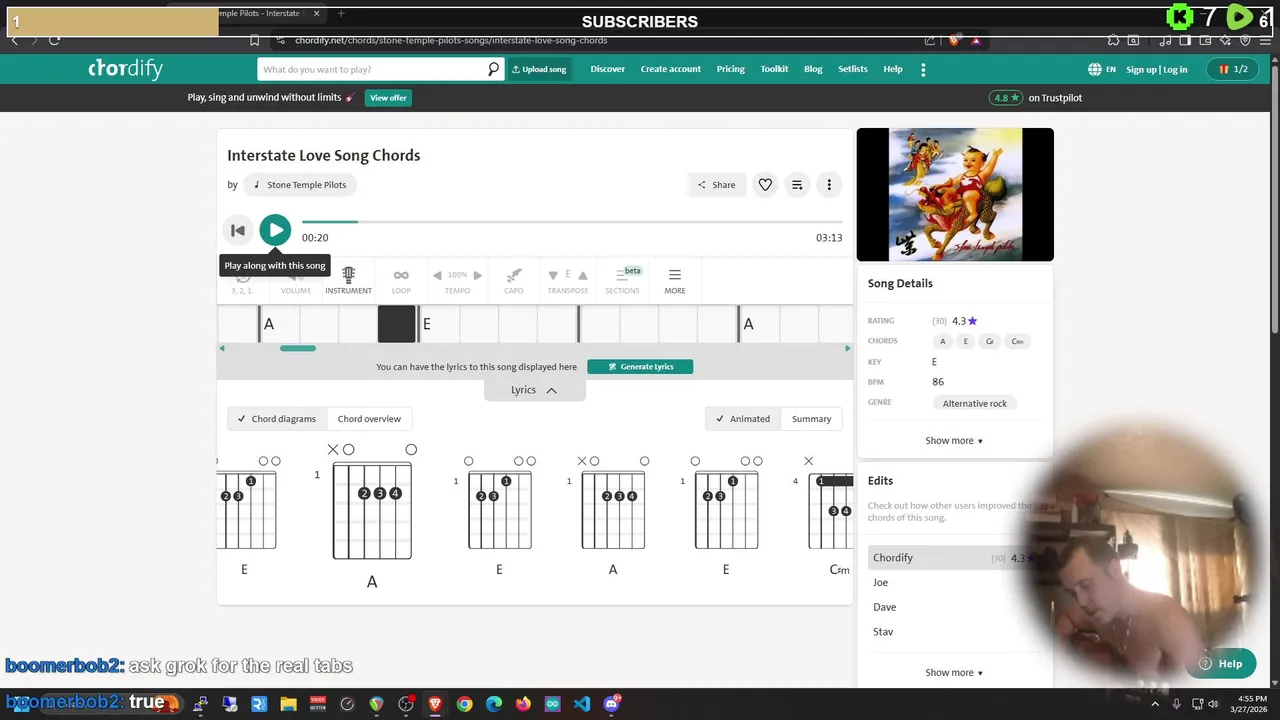Click the G♯ chord chip in Song Details
Screen dimensions: 1280x720
tap(990, 341)
